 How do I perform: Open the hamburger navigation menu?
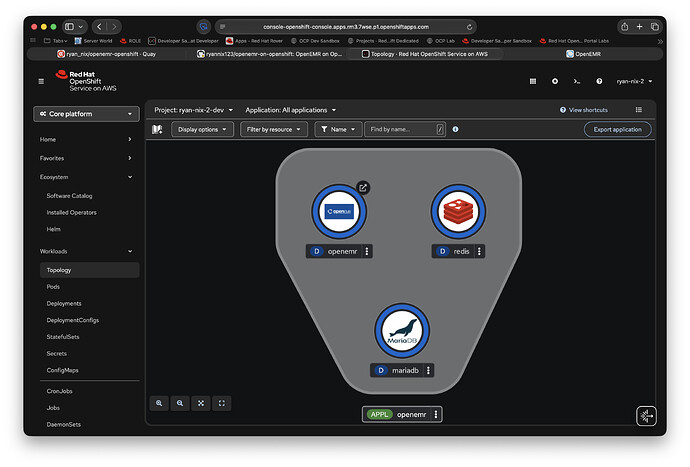[x=41, y=81]
